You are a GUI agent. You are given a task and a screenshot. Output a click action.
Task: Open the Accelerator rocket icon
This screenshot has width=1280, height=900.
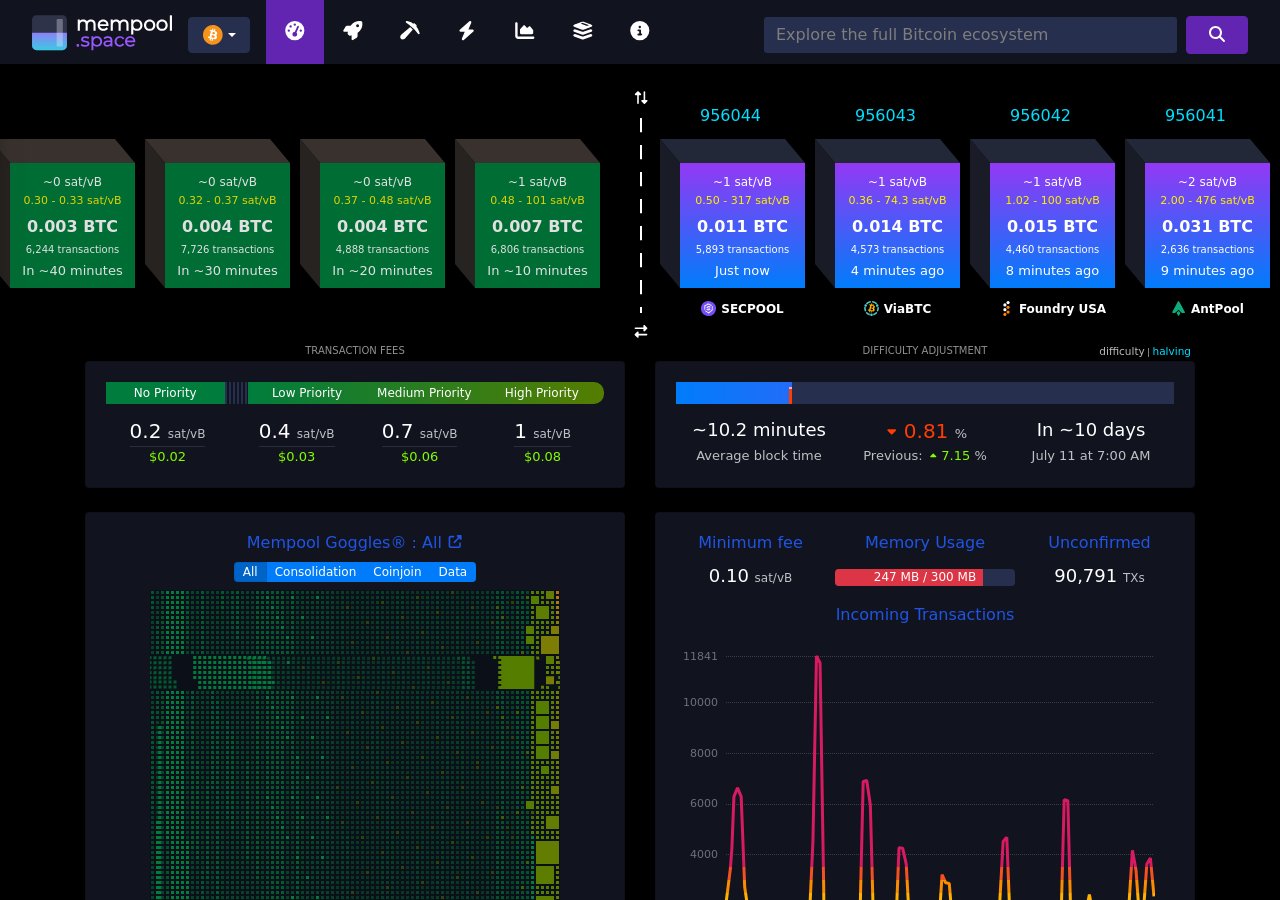pyautogui.click(x=352, y=31)
